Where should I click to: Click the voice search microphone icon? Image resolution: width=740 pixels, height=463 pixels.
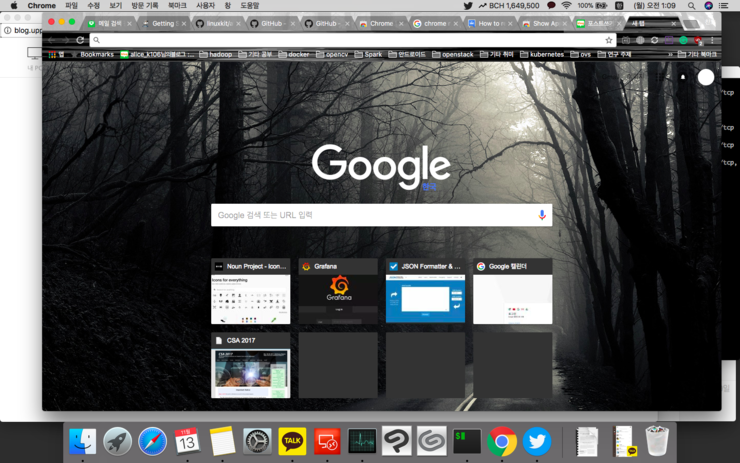[x=542, y=215]
